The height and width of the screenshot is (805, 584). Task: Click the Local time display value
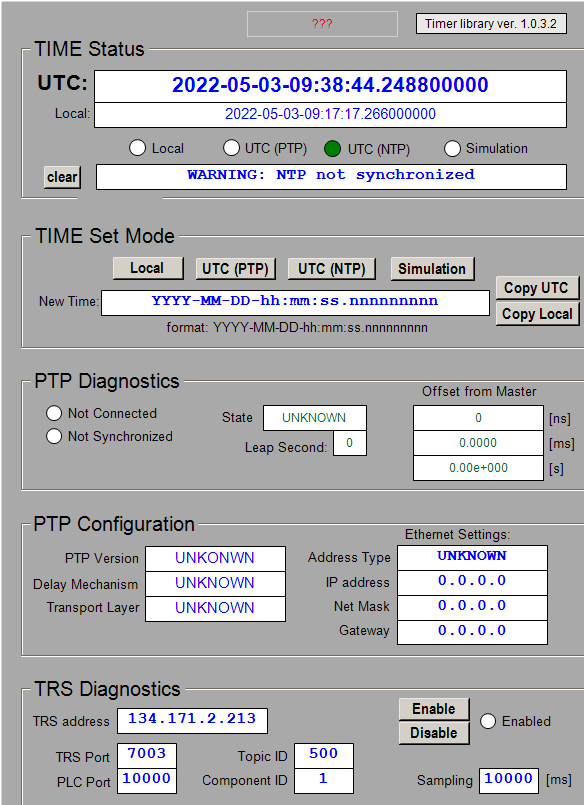click(x=330, y=114)
